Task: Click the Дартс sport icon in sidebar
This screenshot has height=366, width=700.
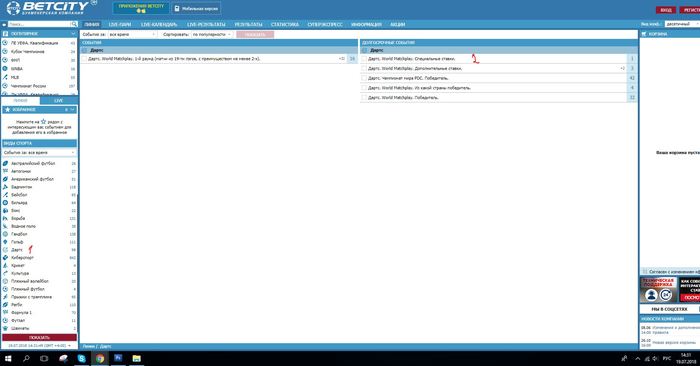Action: tap(5, 250)
